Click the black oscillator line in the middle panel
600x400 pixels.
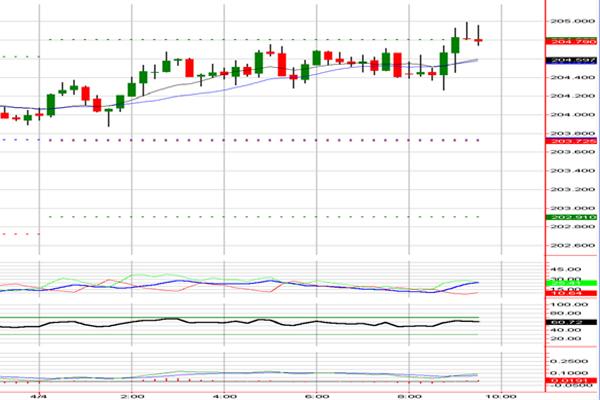(239, 322)
